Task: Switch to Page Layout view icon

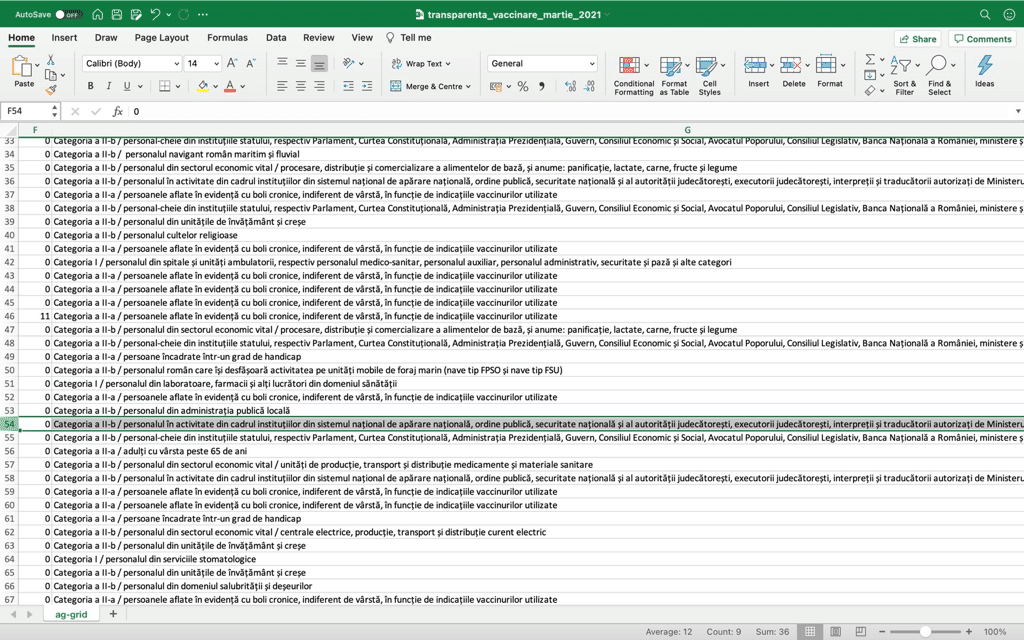Action: (835, 632)
